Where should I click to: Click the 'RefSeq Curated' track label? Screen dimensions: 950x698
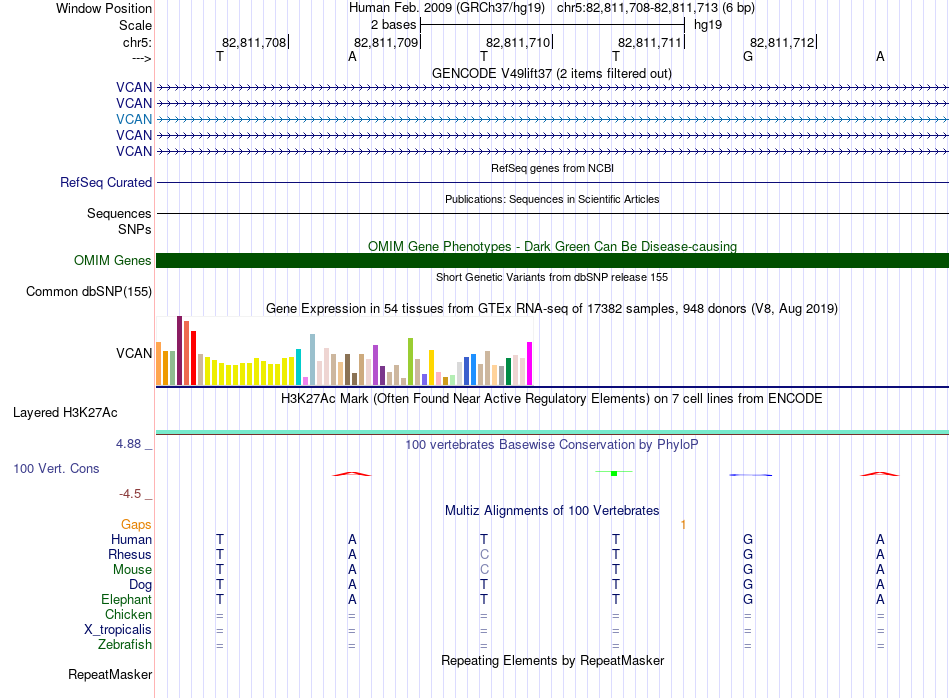(x=106, y=182)
